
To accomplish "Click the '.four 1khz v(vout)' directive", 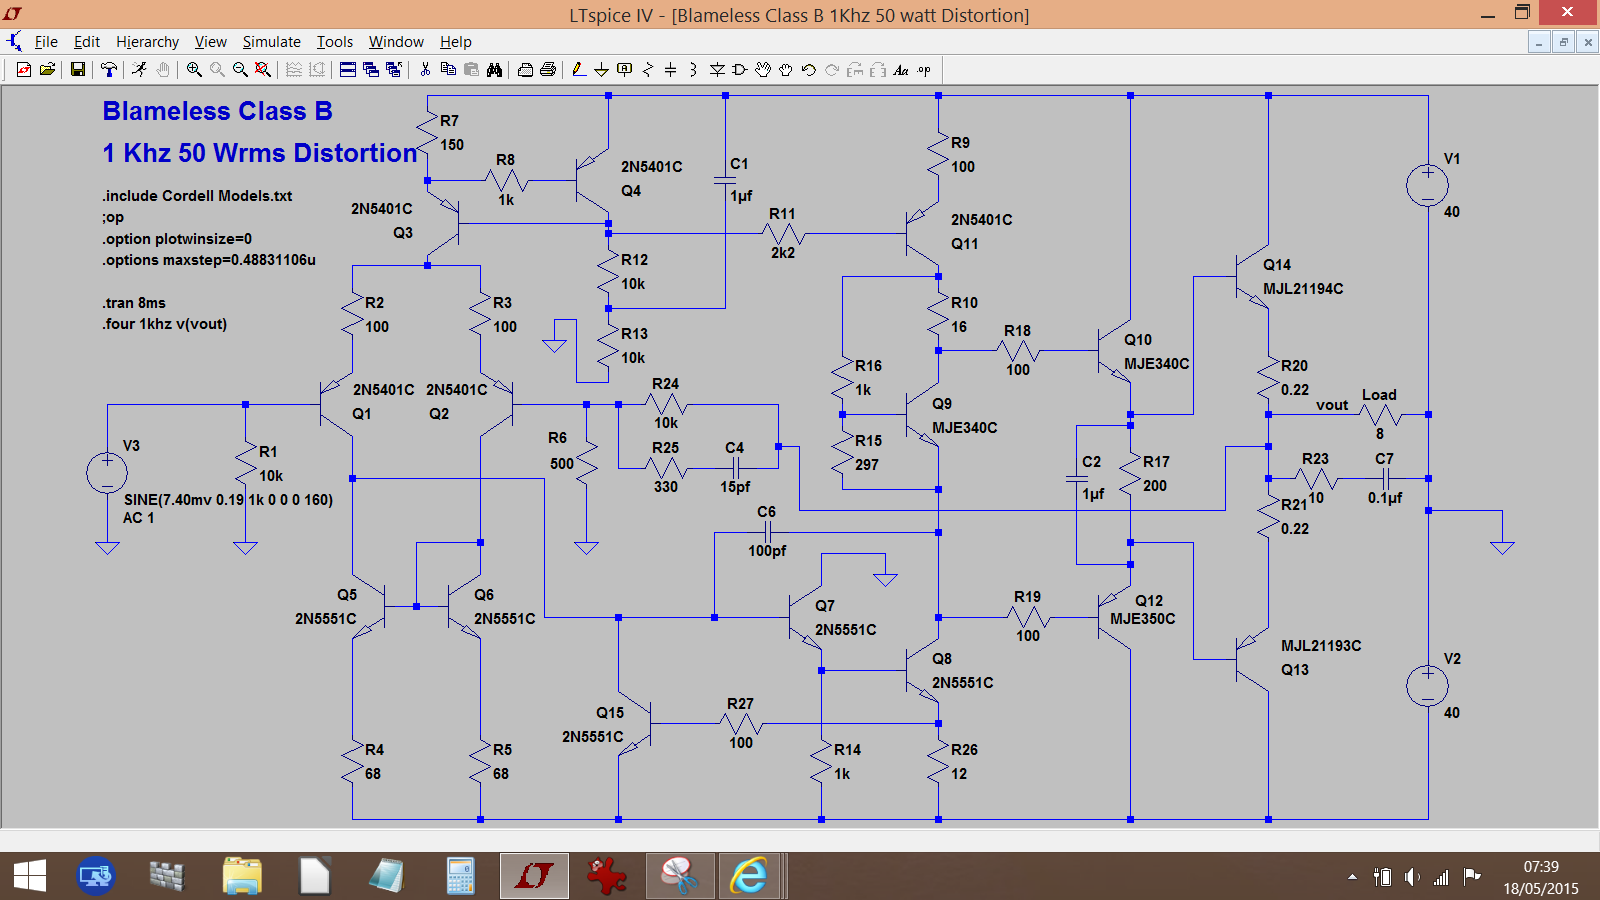I will 165,324.
